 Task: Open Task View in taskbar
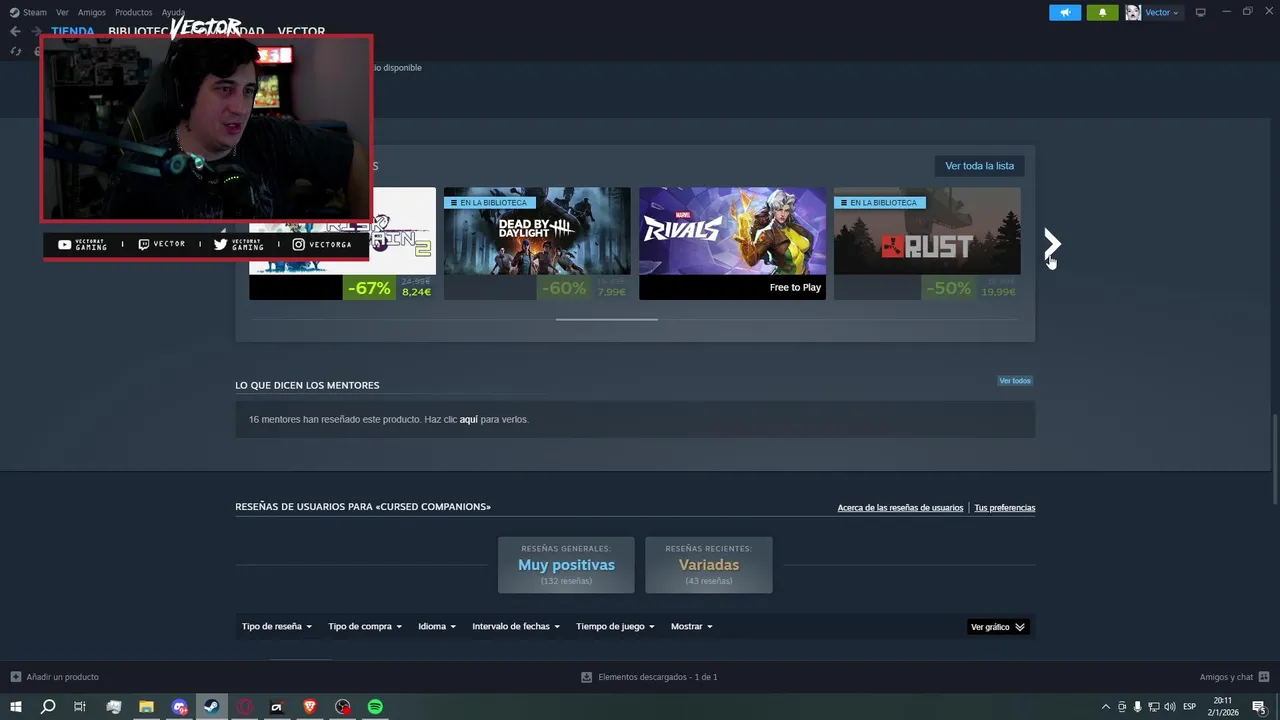80,707
